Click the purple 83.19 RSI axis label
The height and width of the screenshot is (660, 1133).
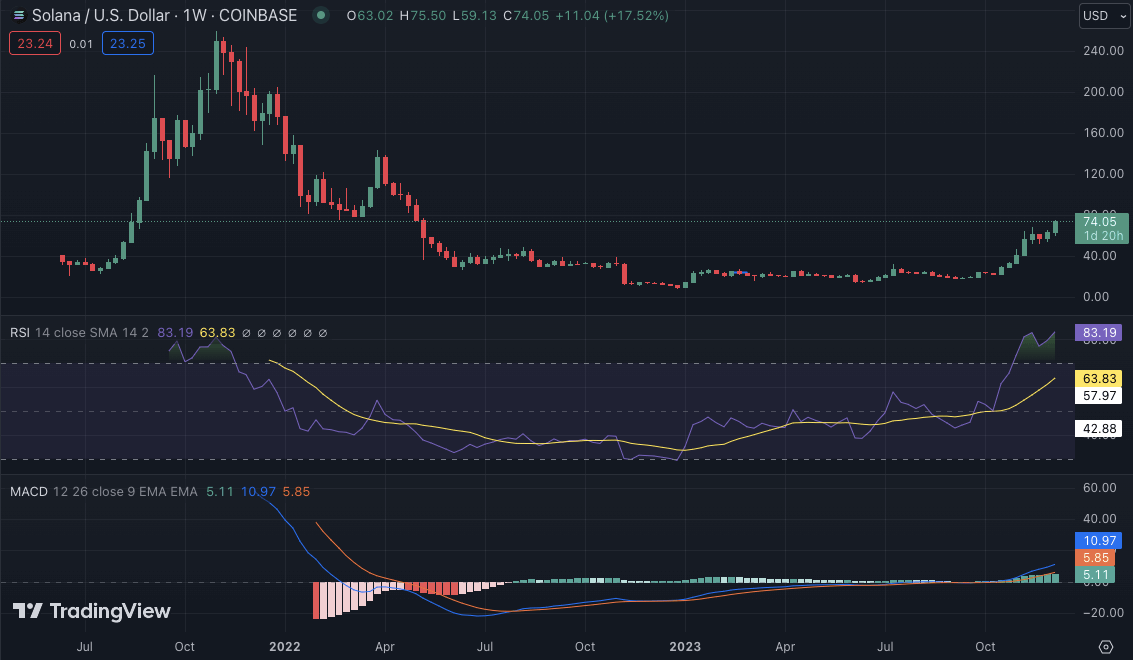(x=1099, y=332)
